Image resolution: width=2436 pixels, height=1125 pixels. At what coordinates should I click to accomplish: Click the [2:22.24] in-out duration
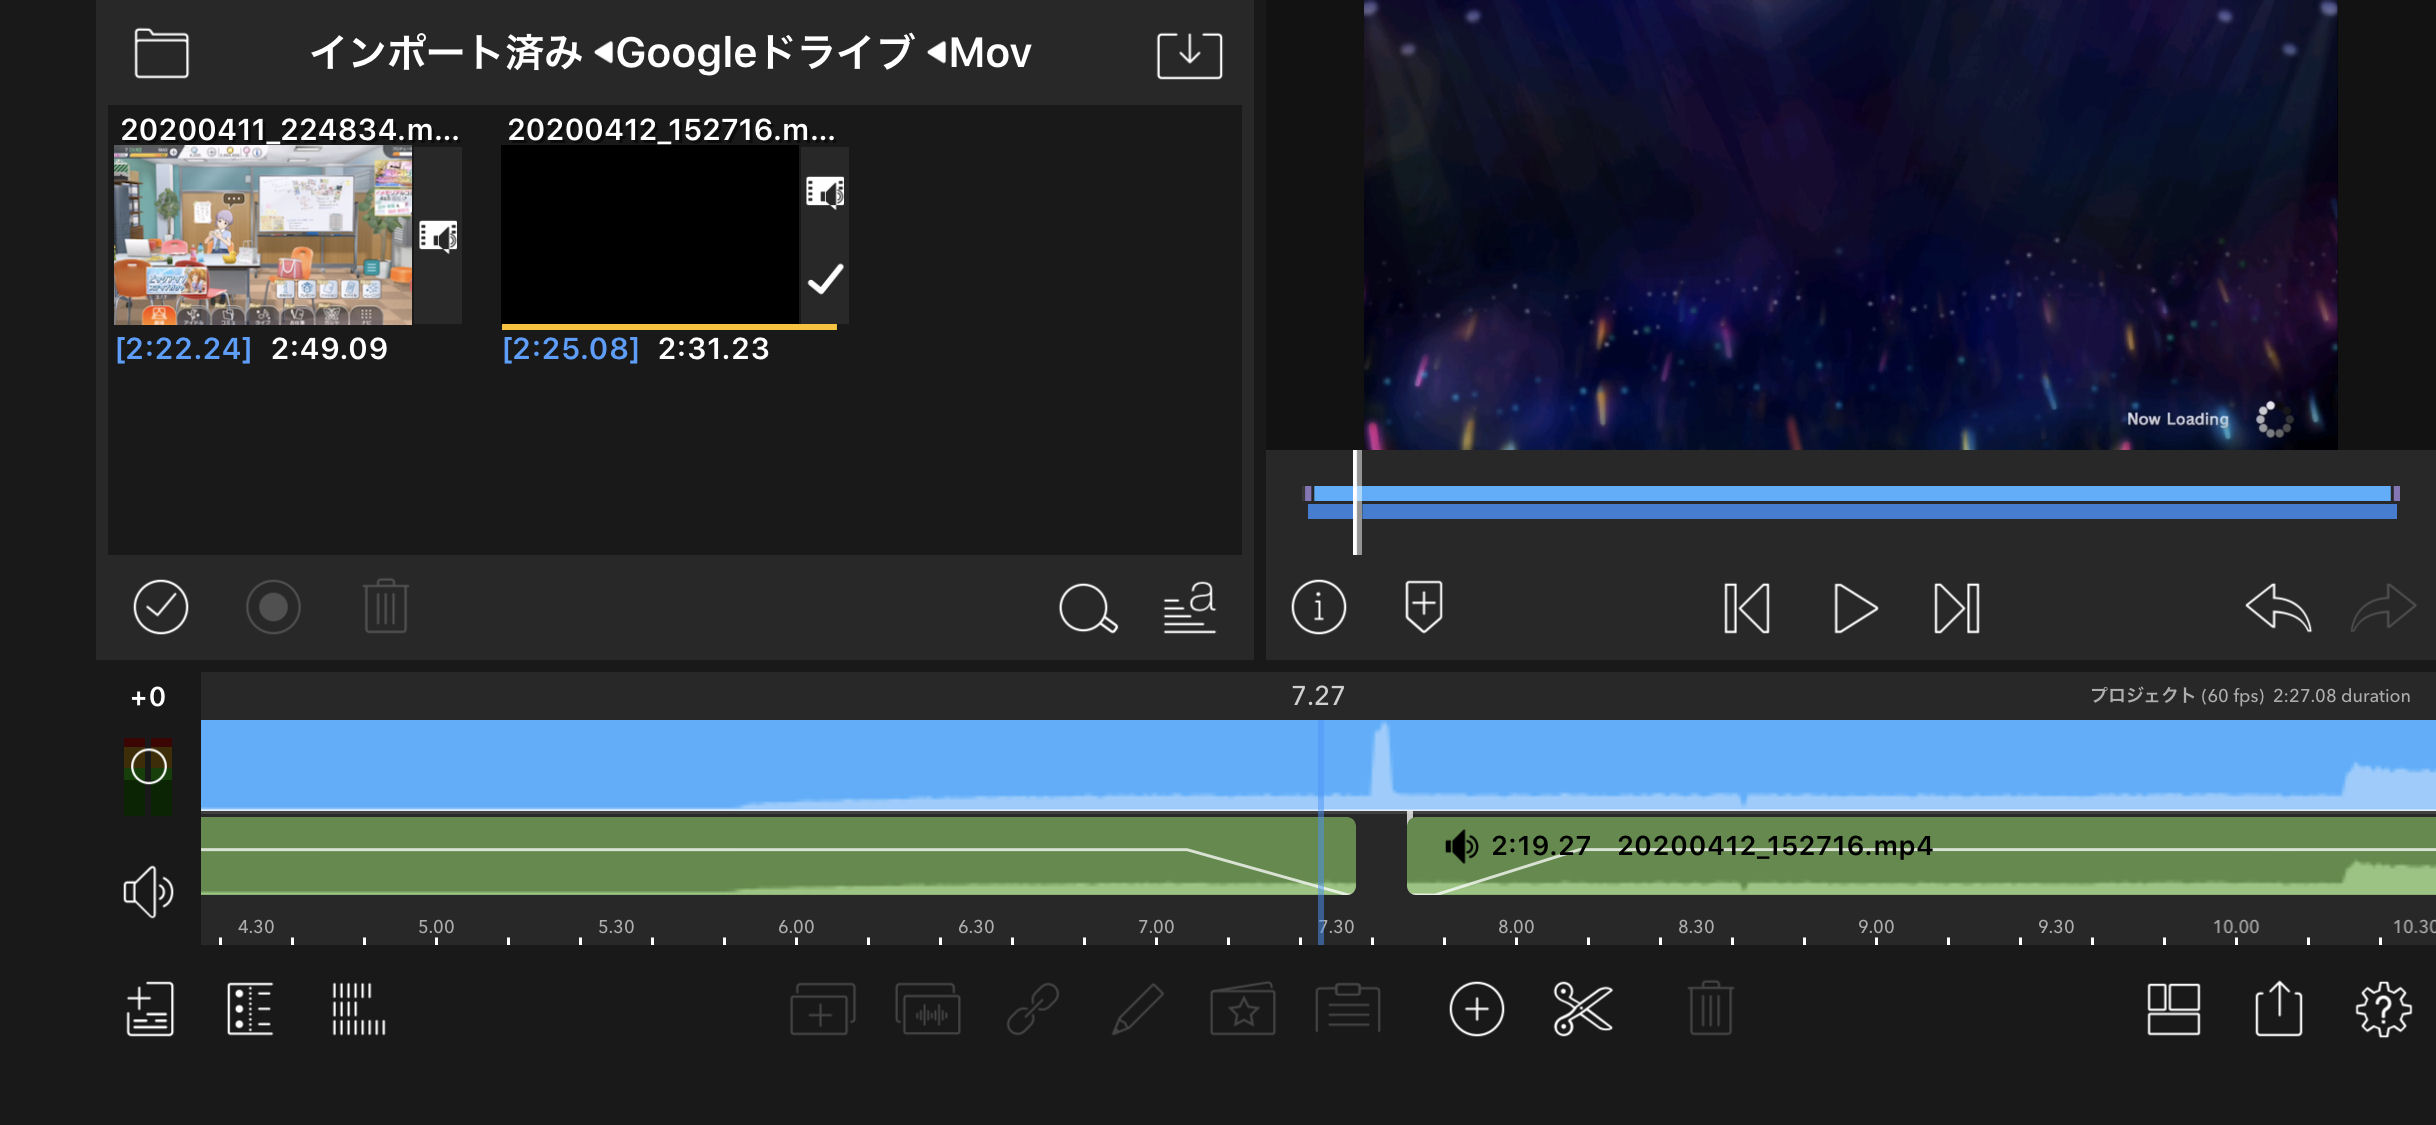point(184,349)
